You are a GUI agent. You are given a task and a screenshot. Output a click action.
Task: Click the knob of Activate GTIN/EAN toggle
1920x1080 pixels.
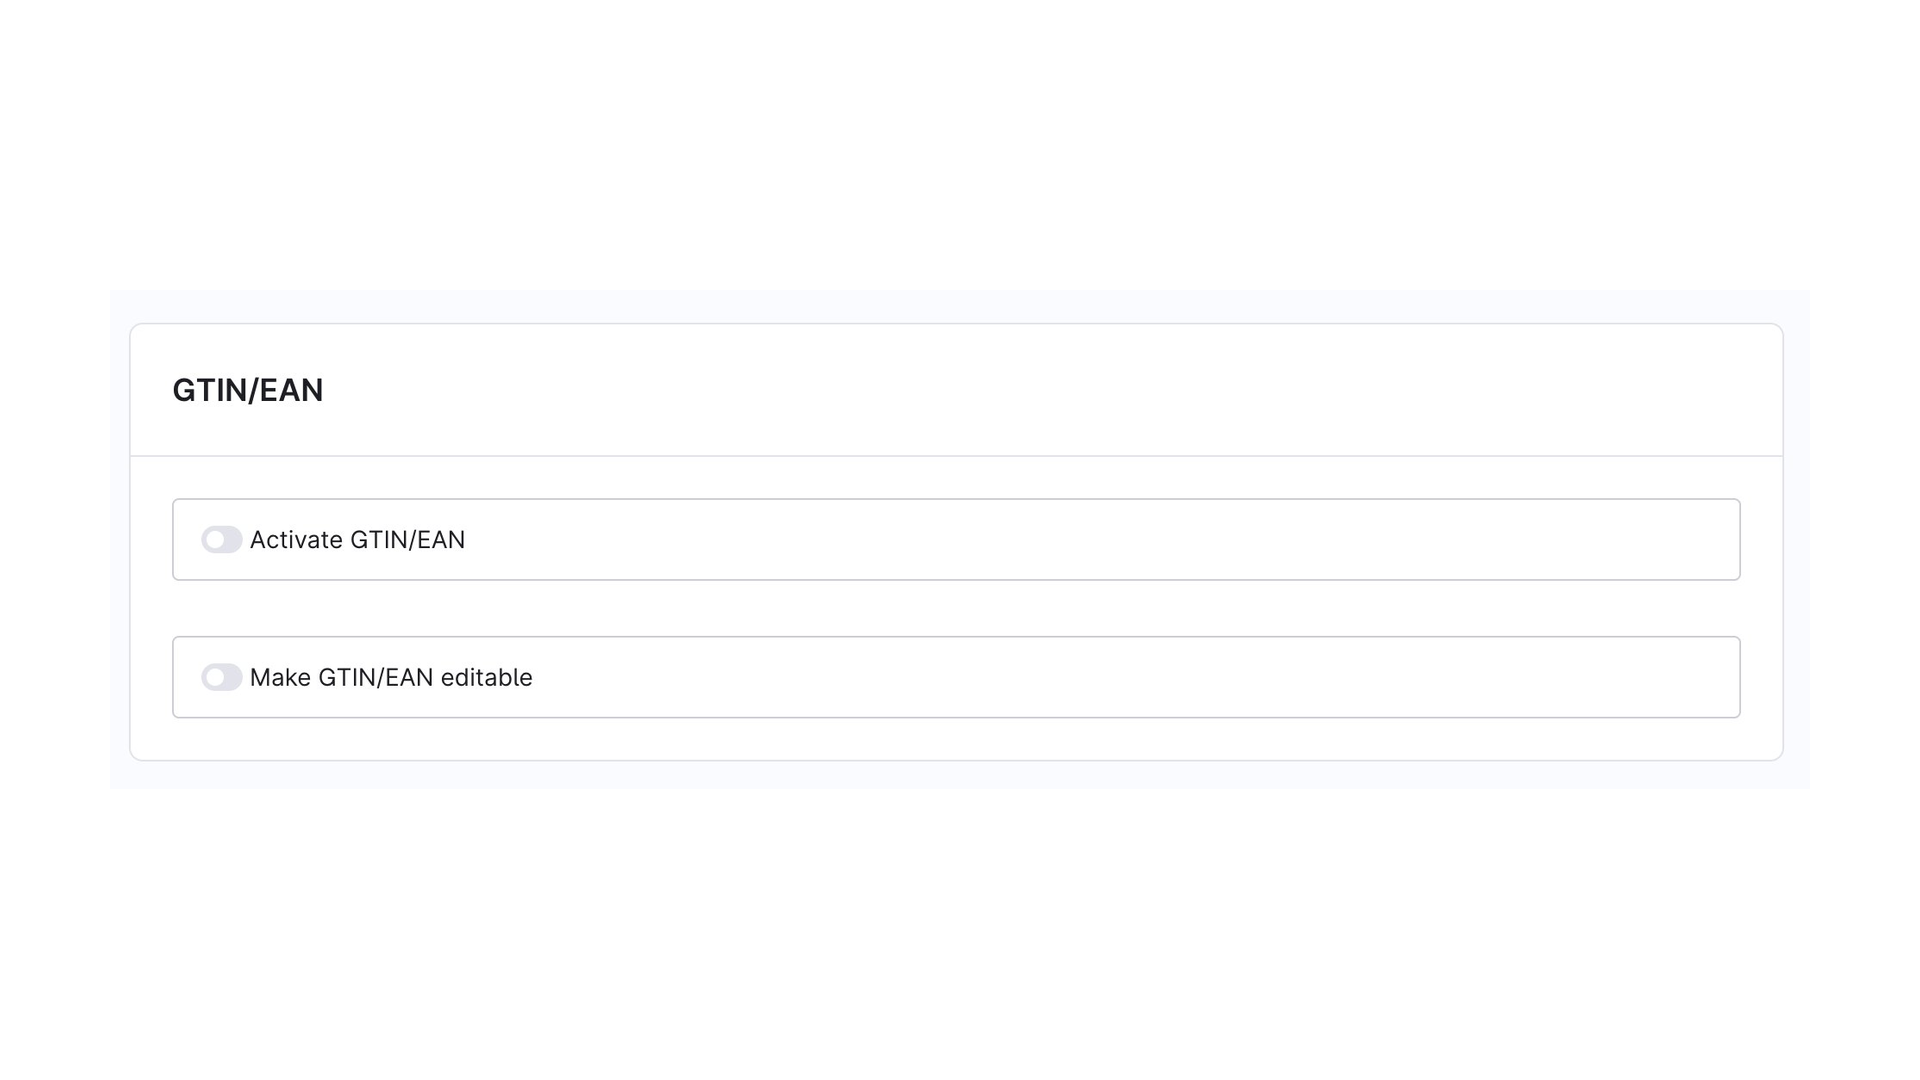point(215,540)
